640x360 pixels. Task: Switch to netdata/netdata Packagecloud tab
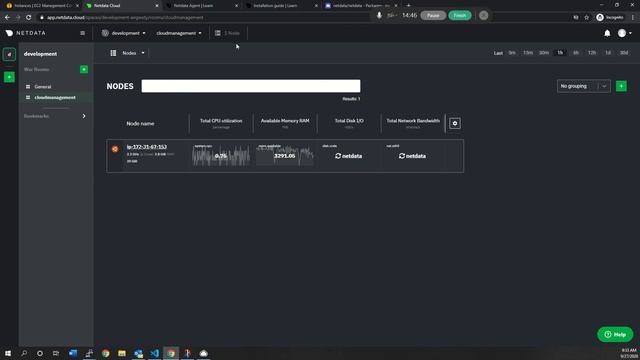[361, 6]
